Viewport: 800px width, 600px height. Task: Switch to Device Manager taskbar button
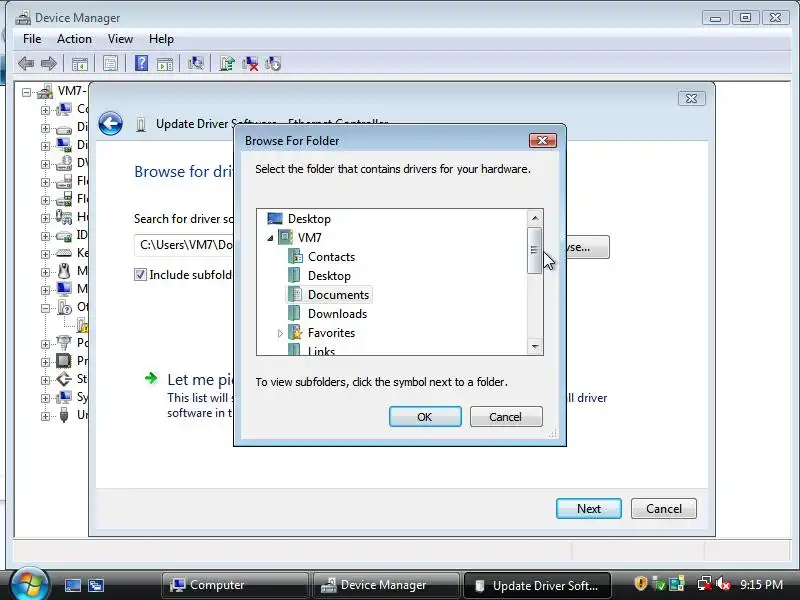(386, 585)
